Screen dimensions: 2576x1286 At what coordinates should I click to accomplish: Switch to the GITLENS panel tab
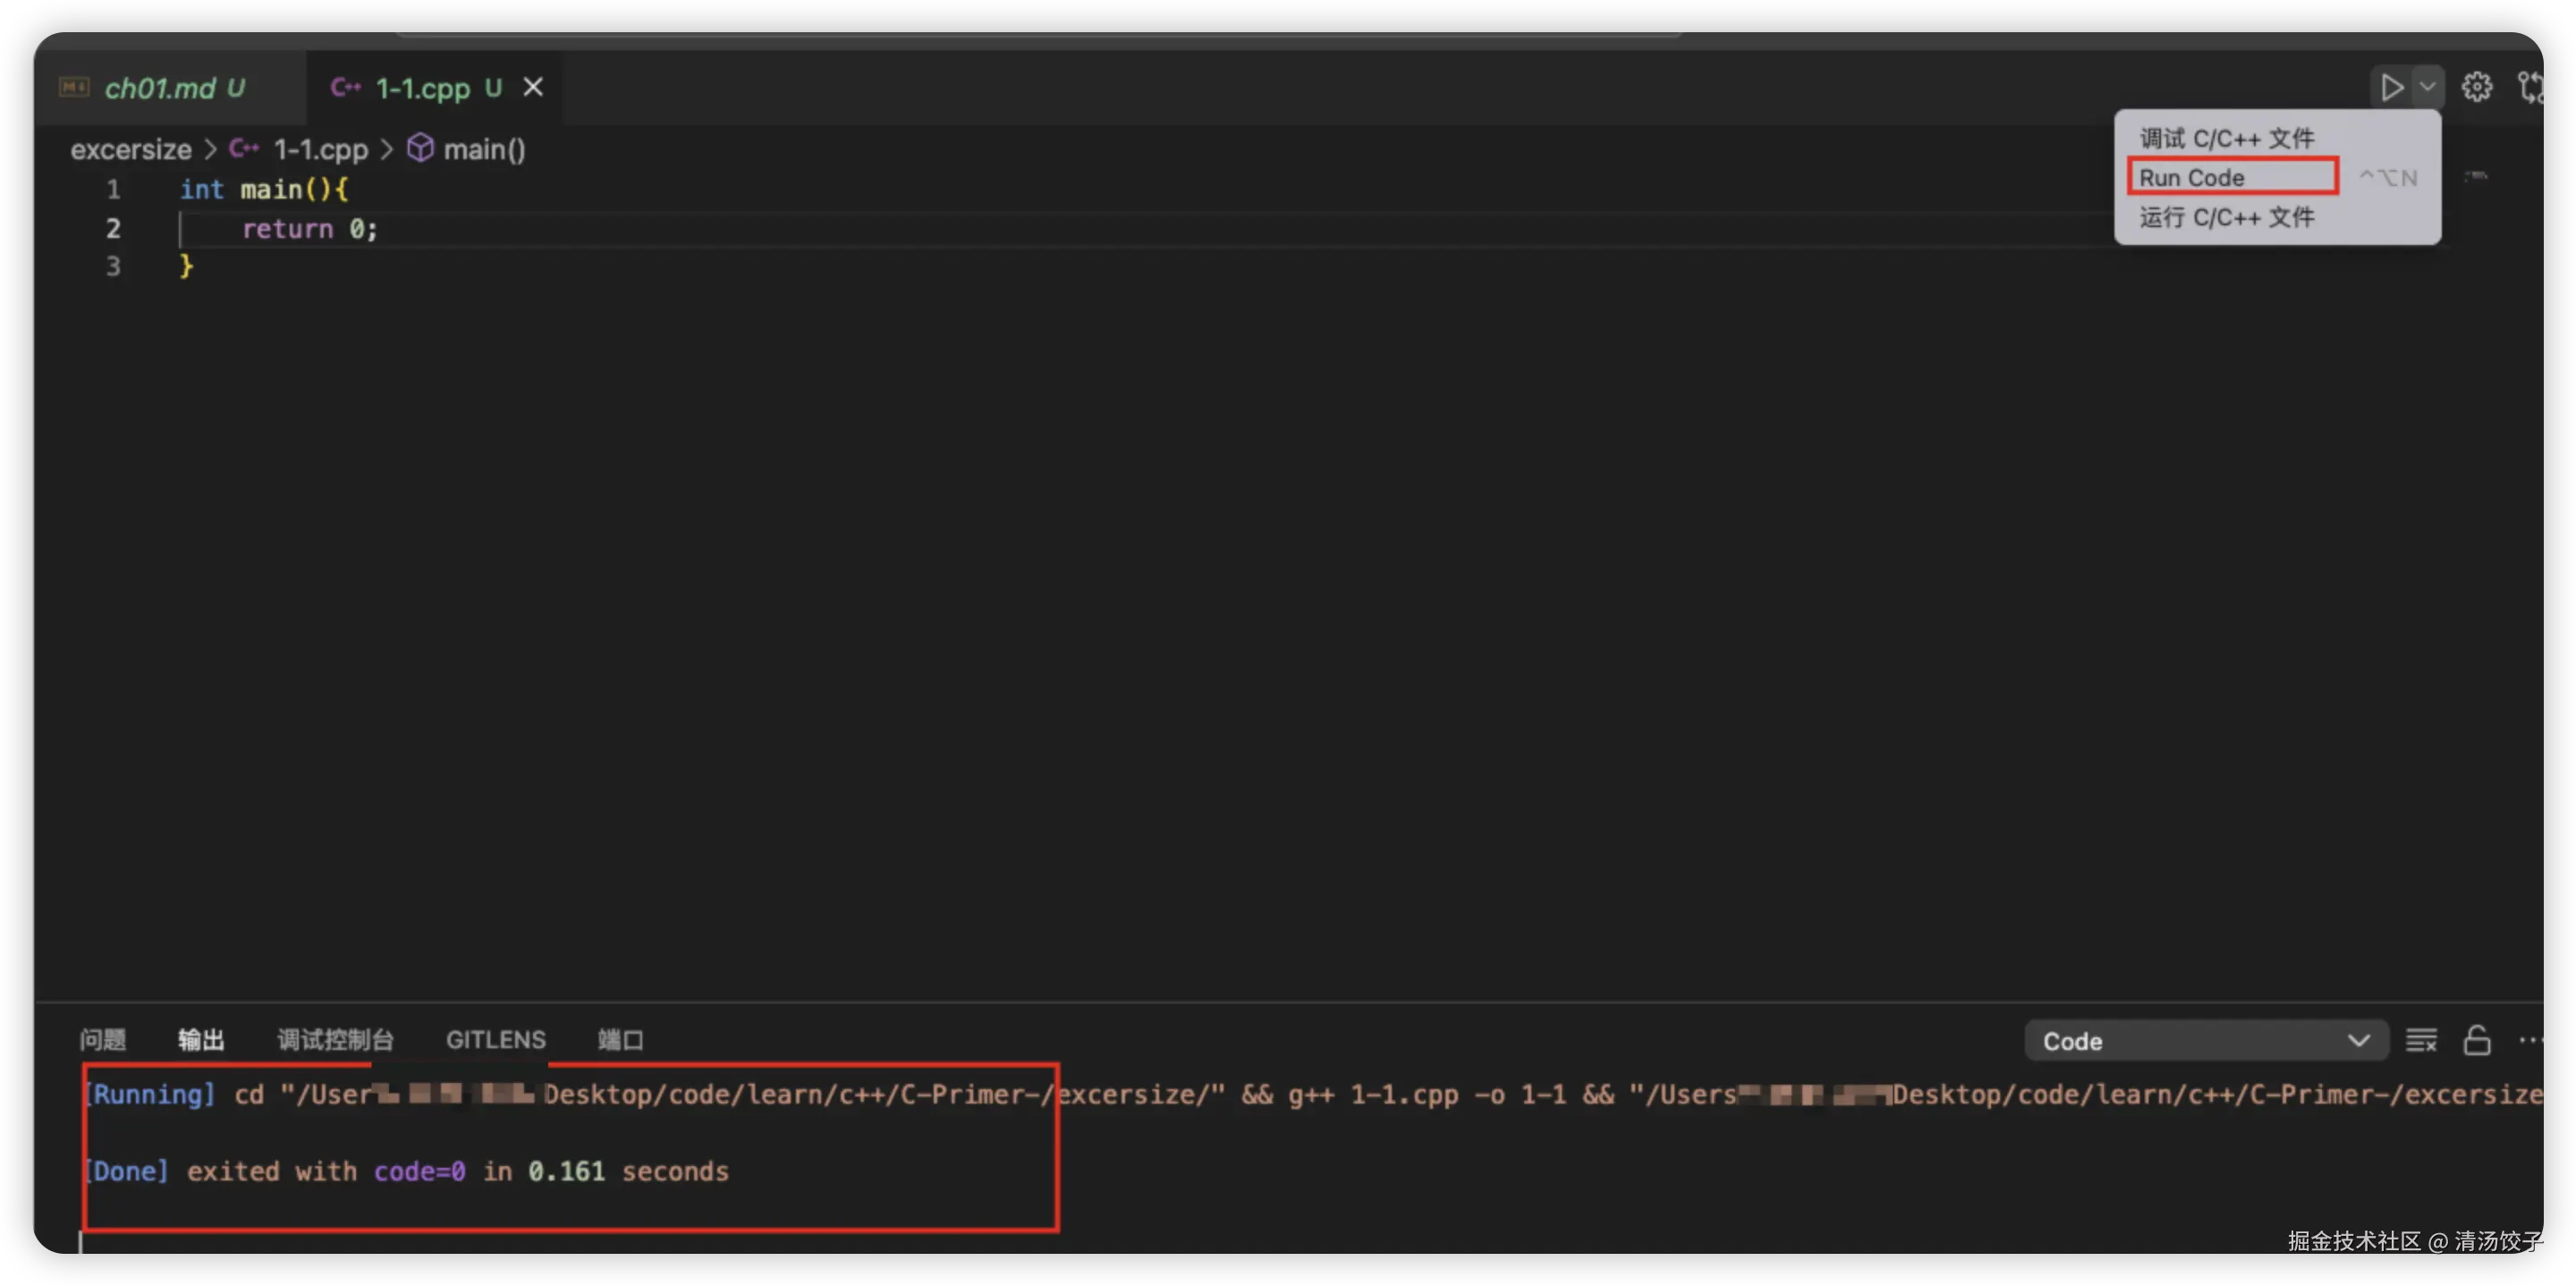click(x=495, y=1040)
